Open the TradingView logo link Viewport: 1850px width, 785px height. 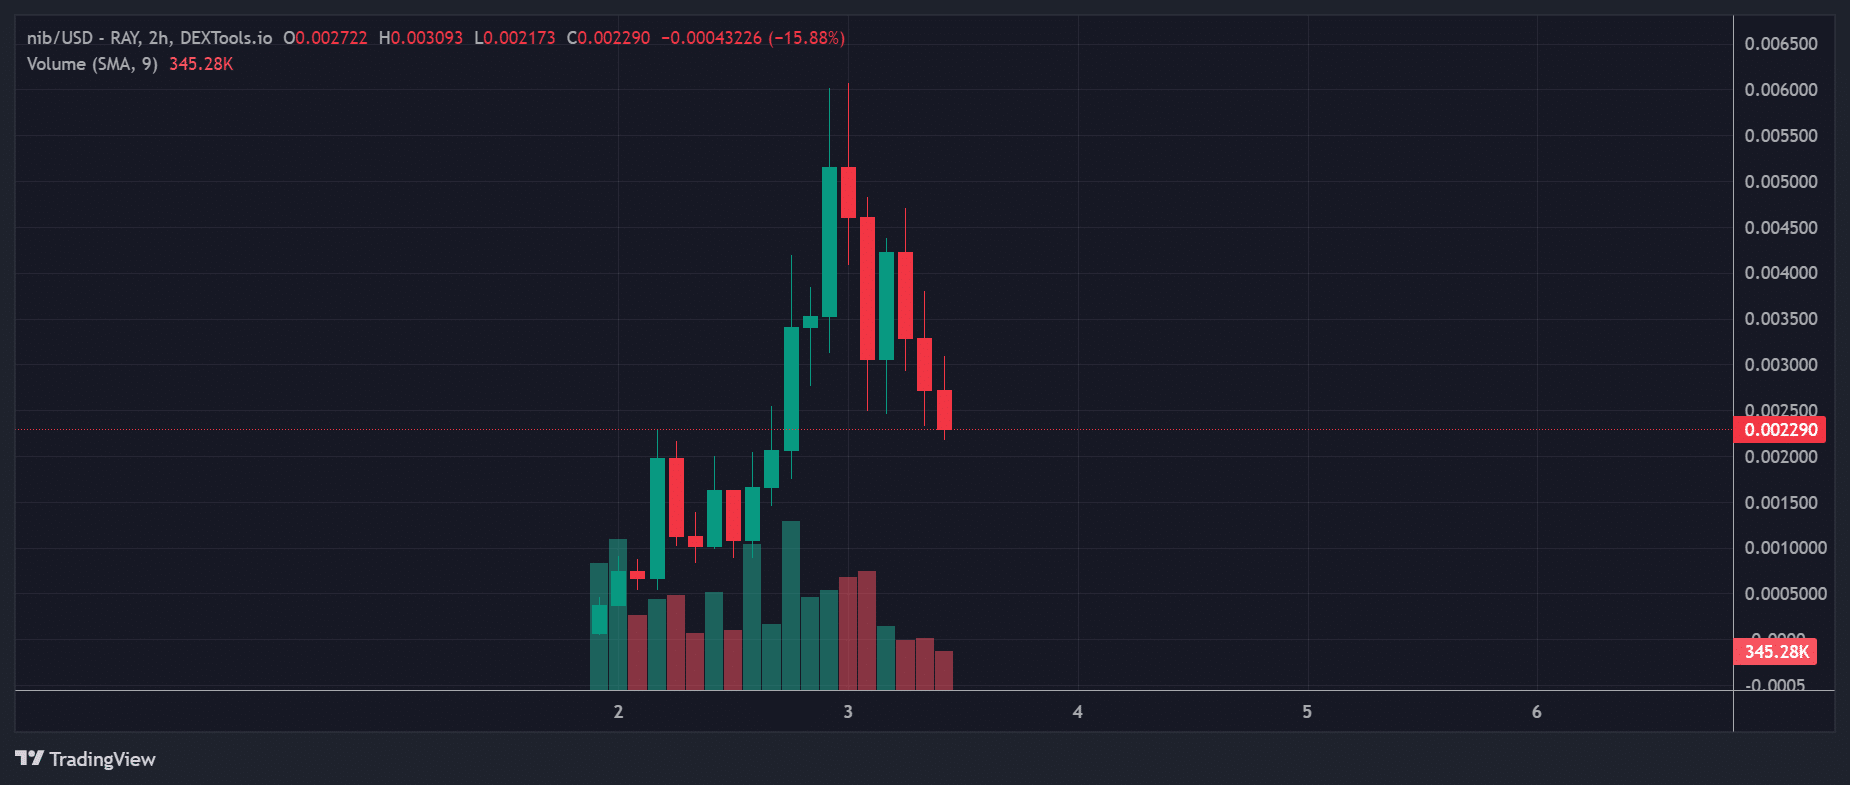pos(86,759)
